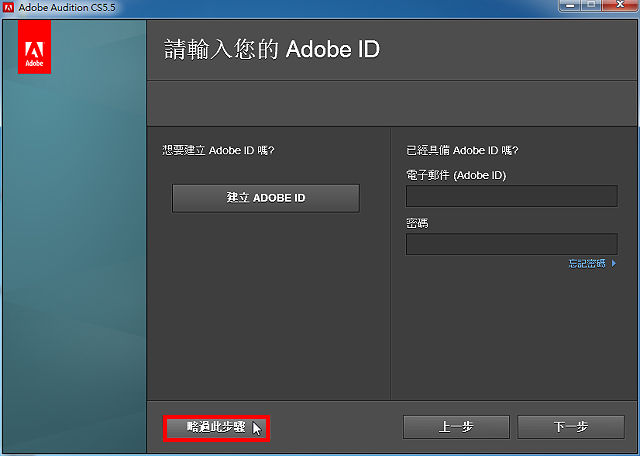This screenshot has height=456, width=640.
Task: Click the 請輸入您的 Adobe ID heading
Action: tap(272, 49)
